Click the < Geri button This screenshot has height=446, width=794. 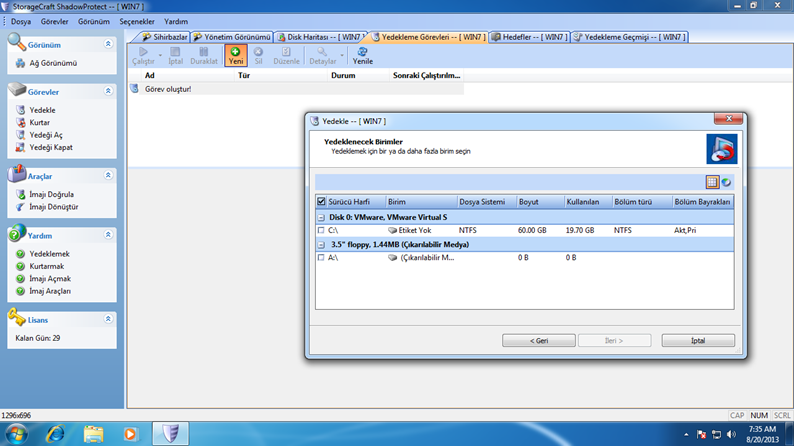point(539,341)
